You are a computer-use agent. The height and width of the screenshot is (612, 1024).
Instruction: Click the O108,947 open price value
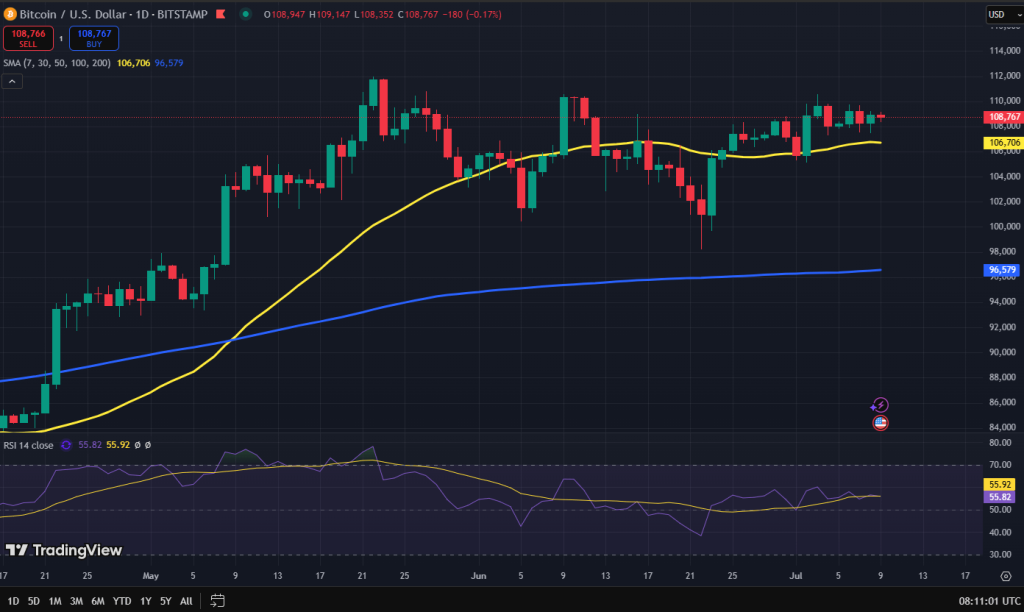[284, 14]
